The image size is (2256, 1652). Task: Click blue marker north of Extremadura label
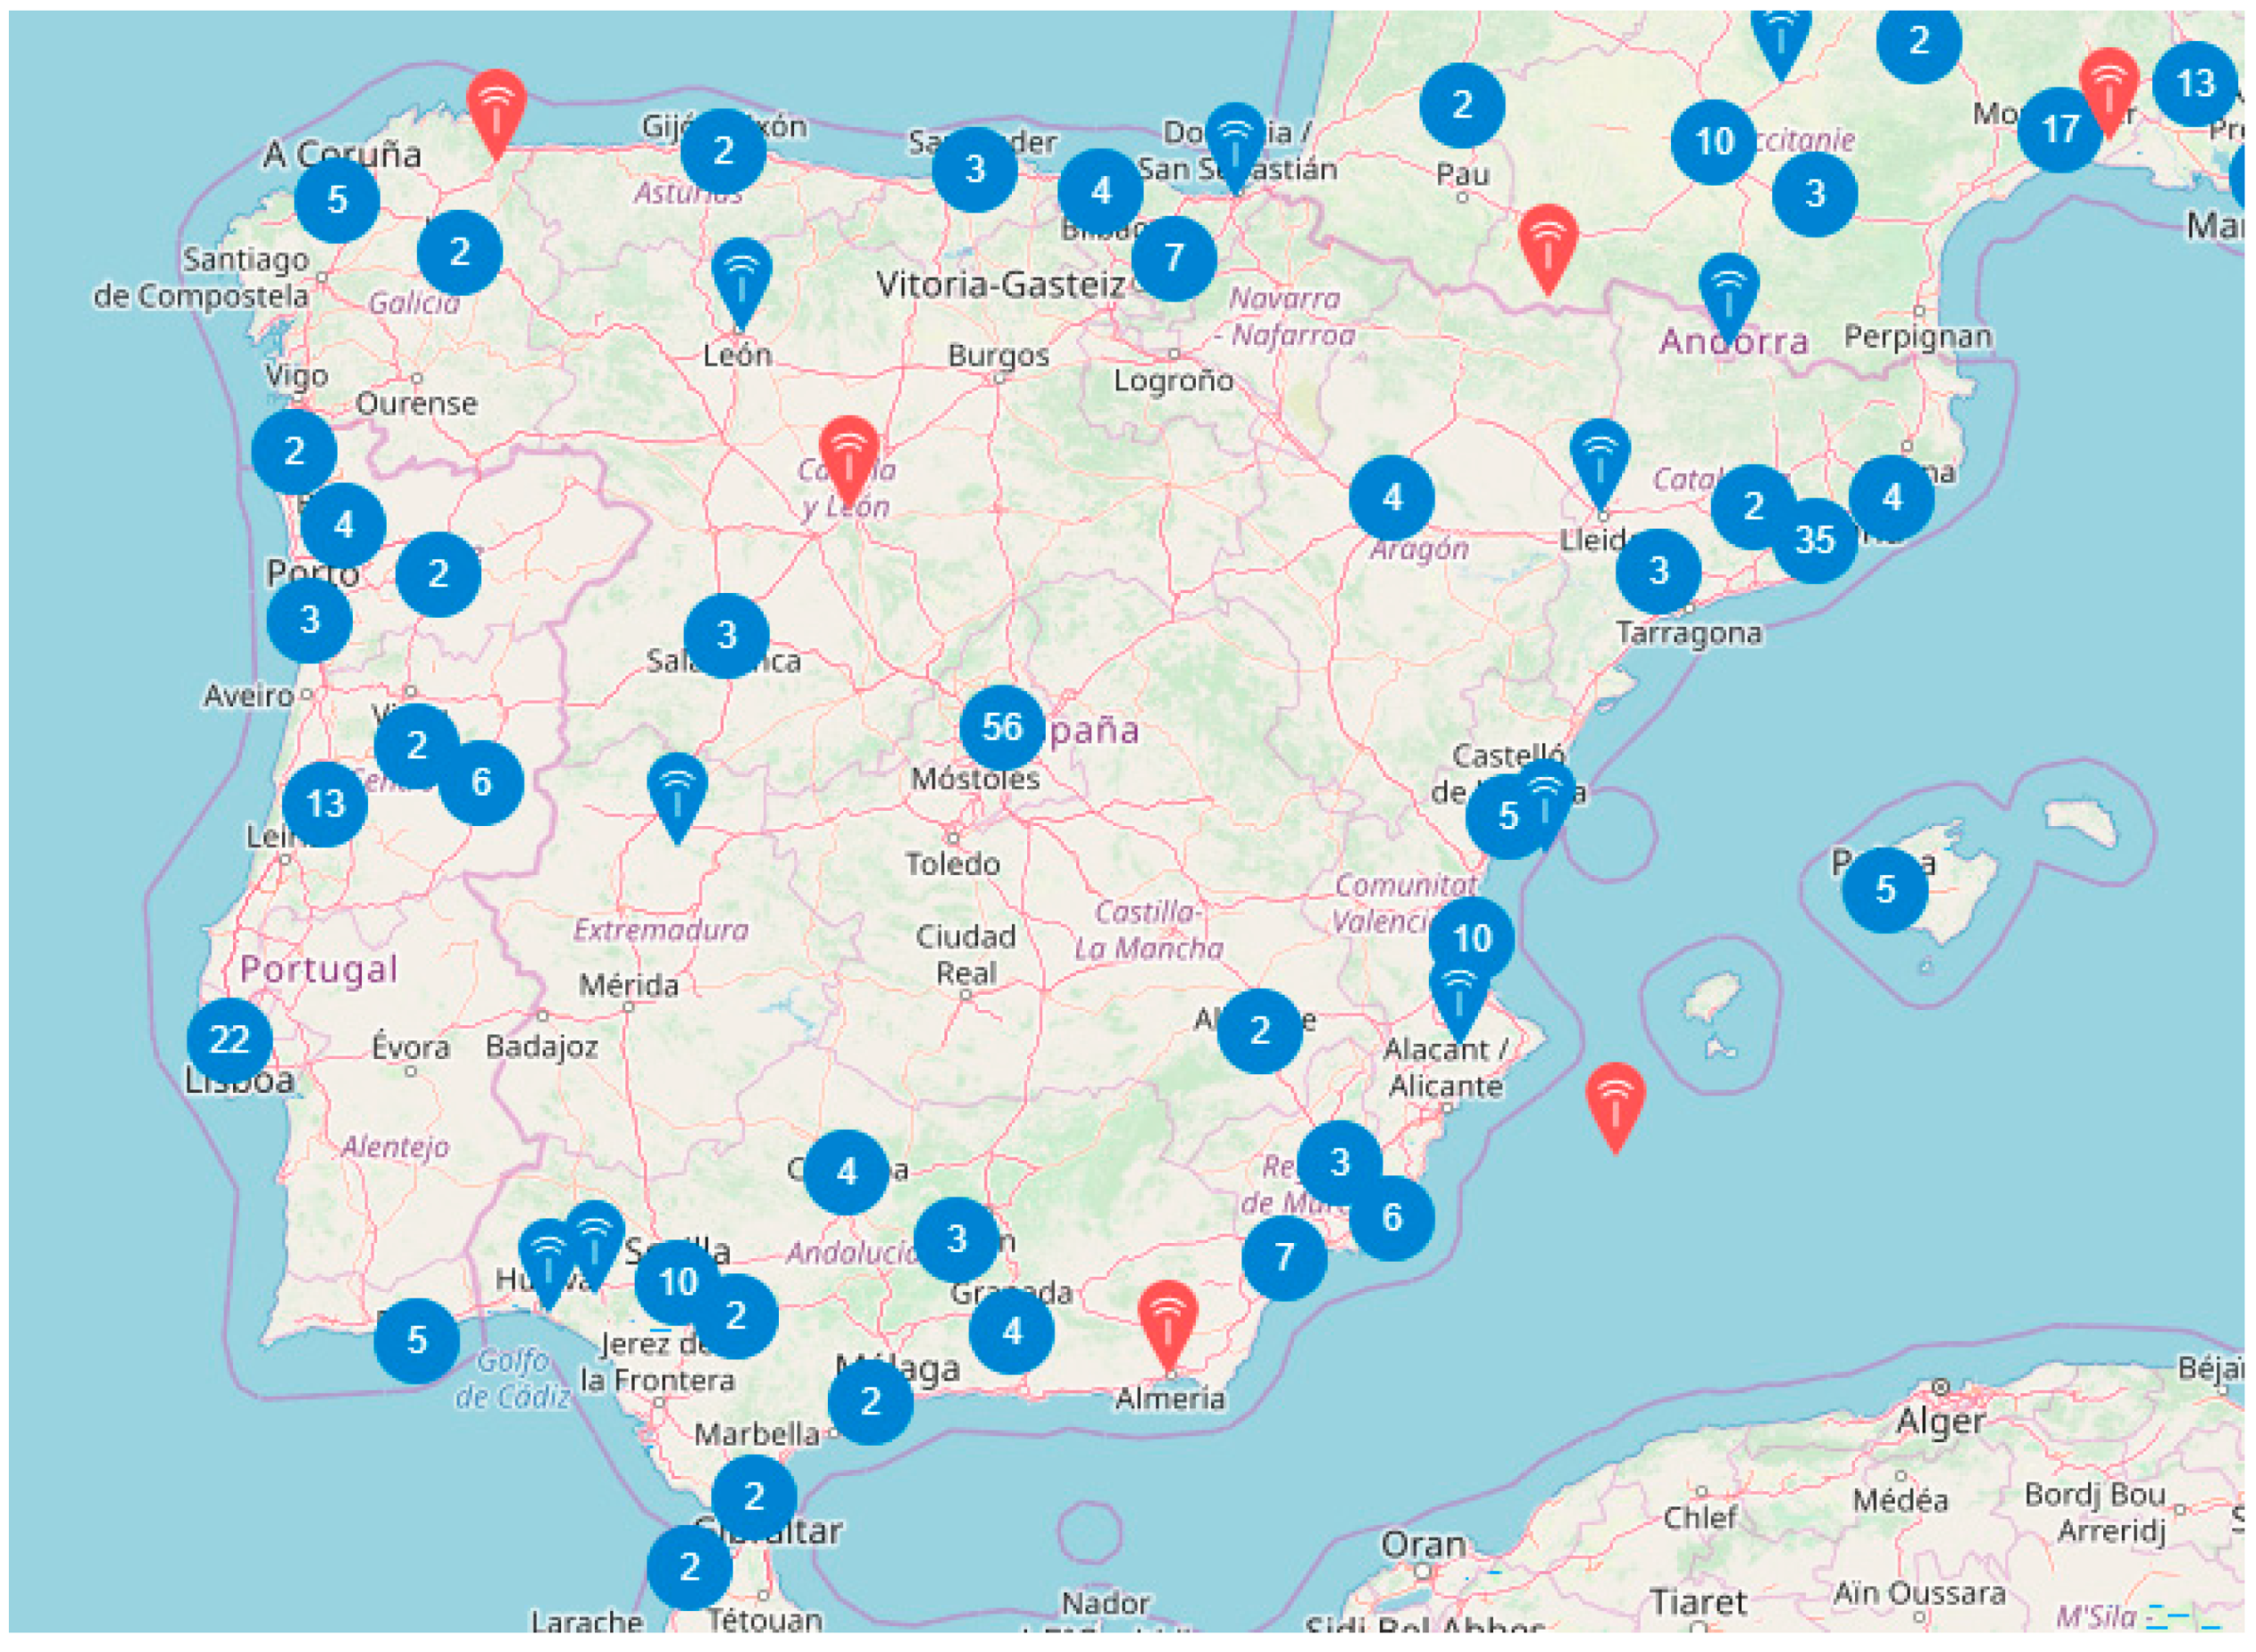pyautogui.click(x=677, y=790)
